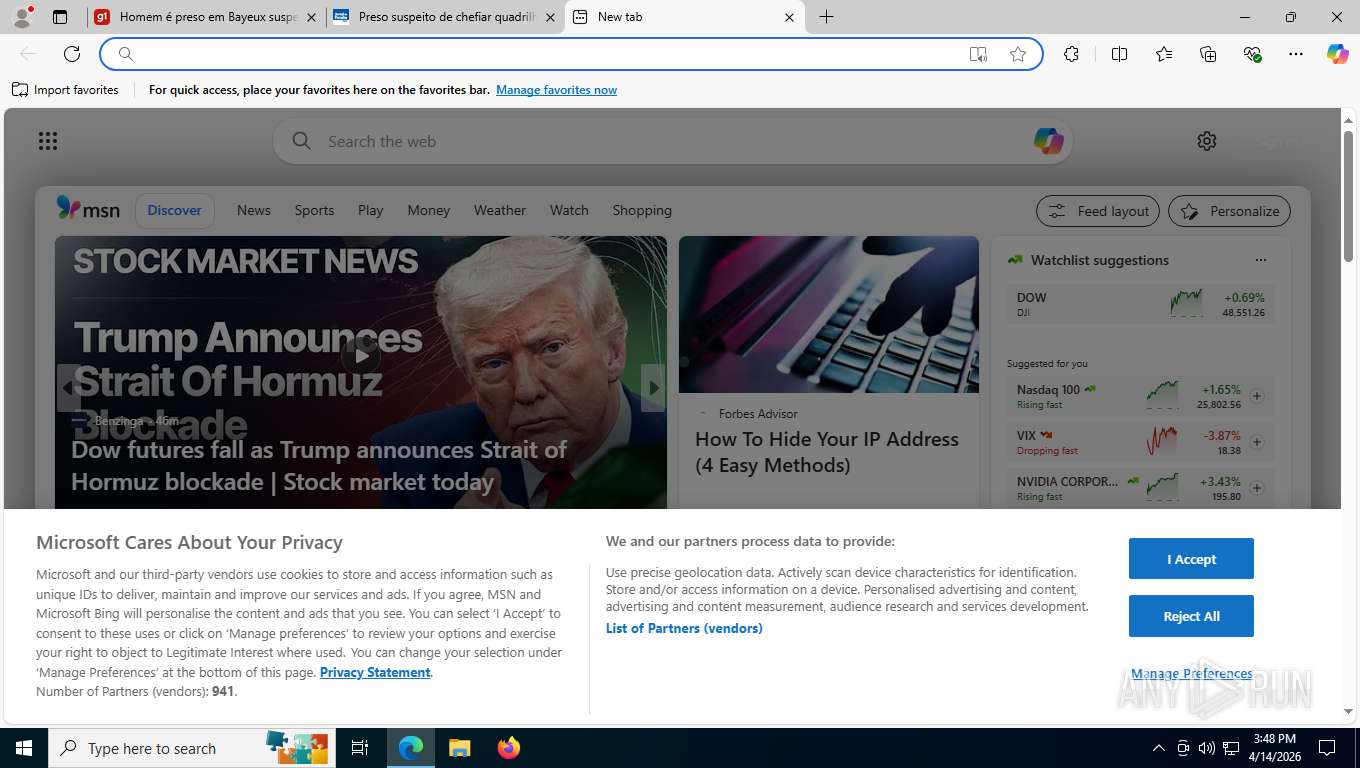Screen dimensions: 1360x768
Task: Click the Reject All button
Action: [x=1191, y=616]
